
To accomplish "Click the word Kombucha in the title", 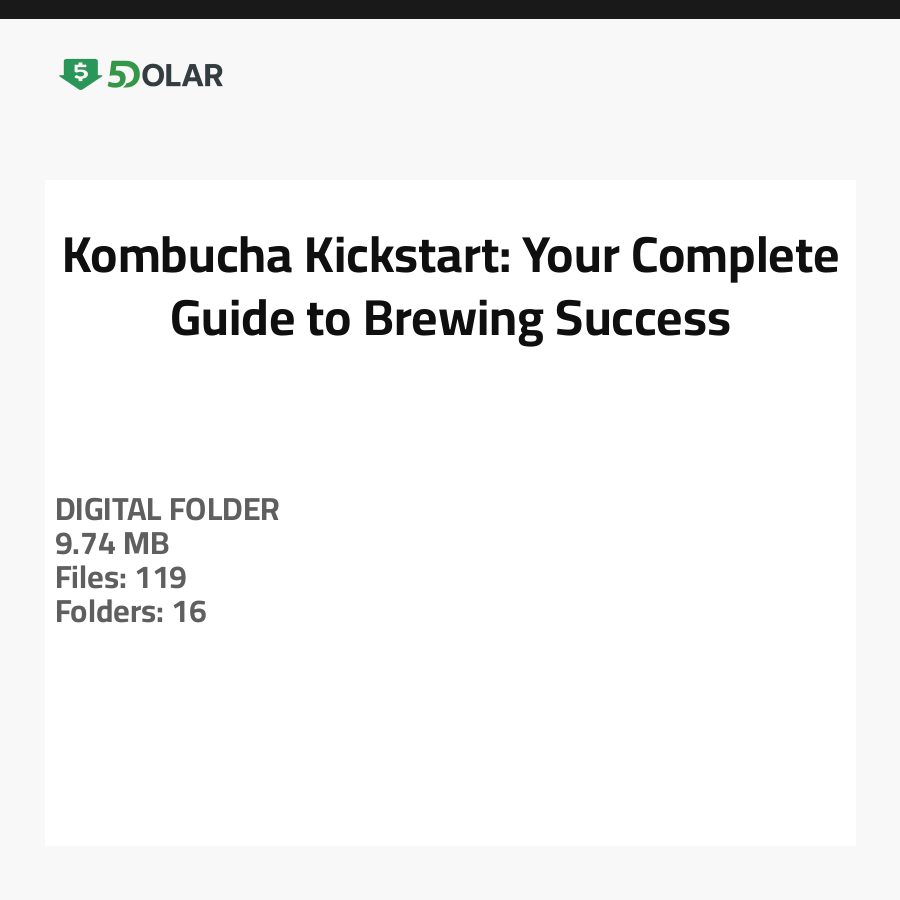I will 177,257.
